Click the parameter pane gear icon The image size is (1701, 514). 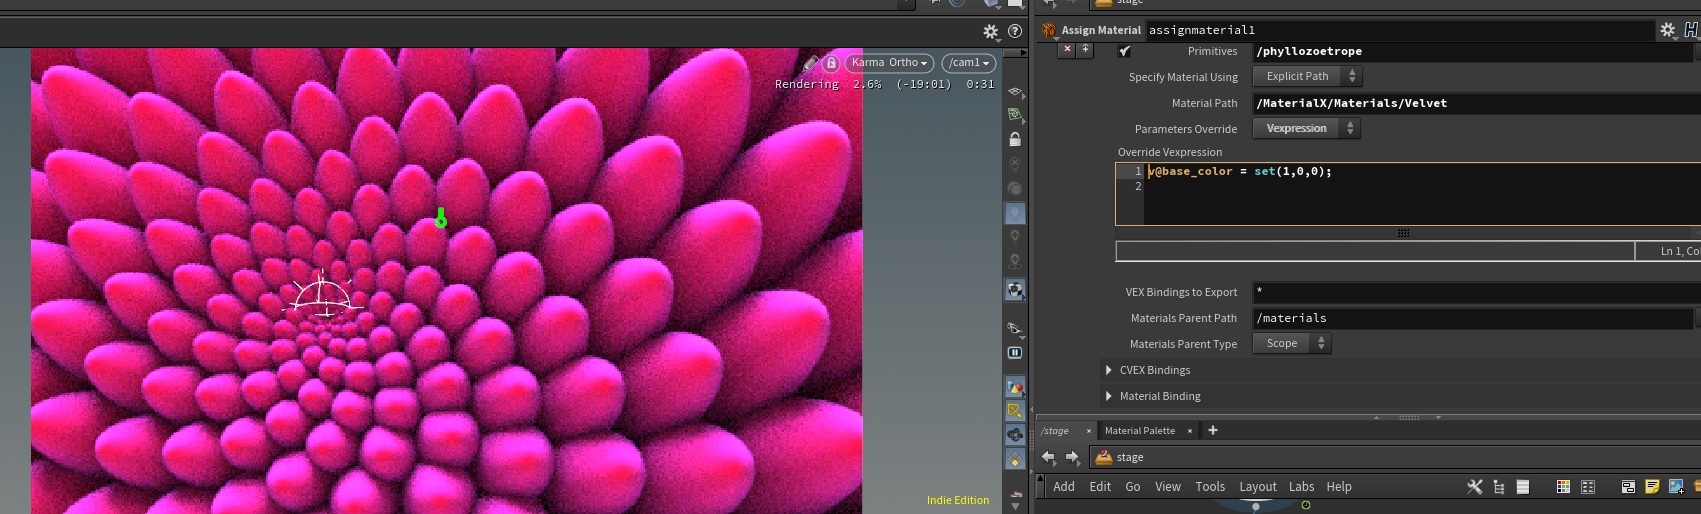coord(1667,30)
